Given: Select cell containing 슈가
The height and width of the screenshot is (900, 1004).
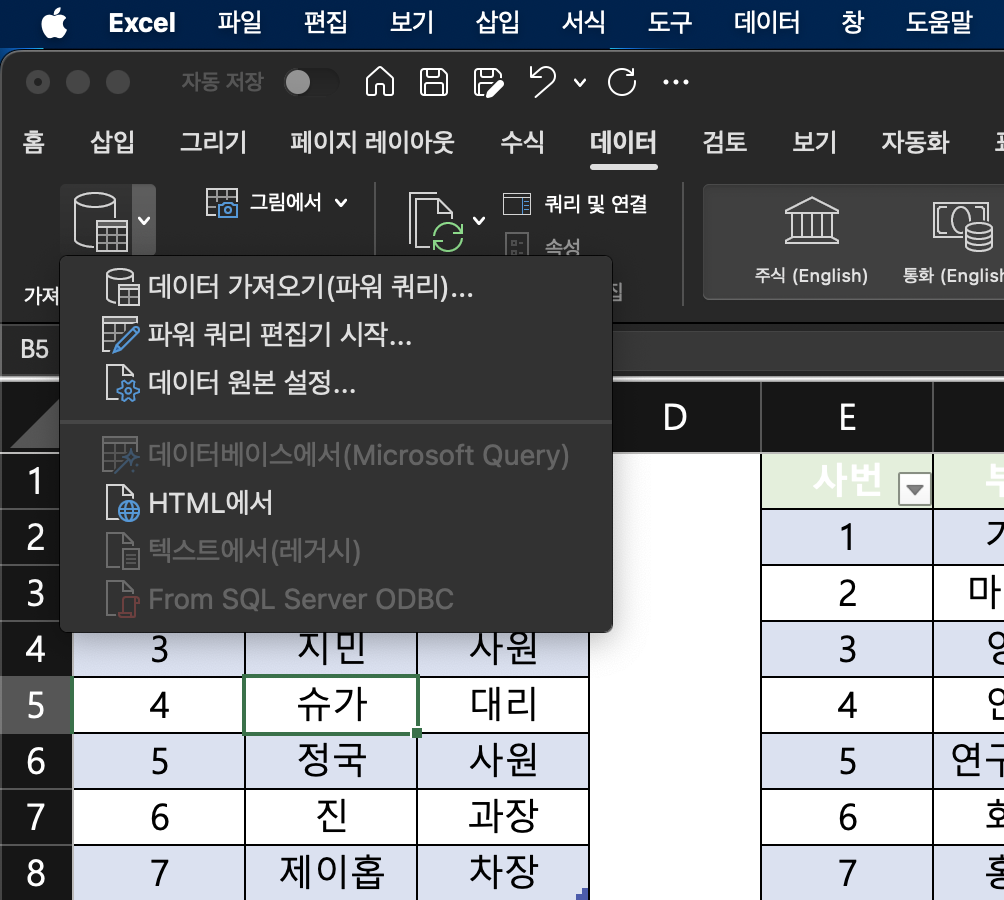Looking at the screenshot, I should tap(331, 705).
